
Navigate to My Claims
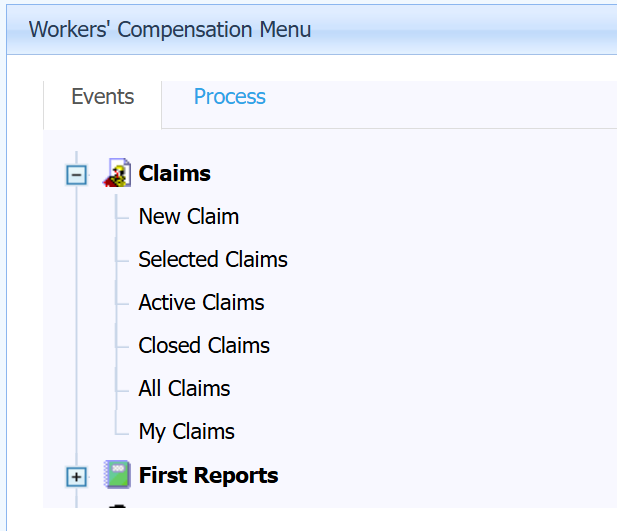click(x=186, y=431)
